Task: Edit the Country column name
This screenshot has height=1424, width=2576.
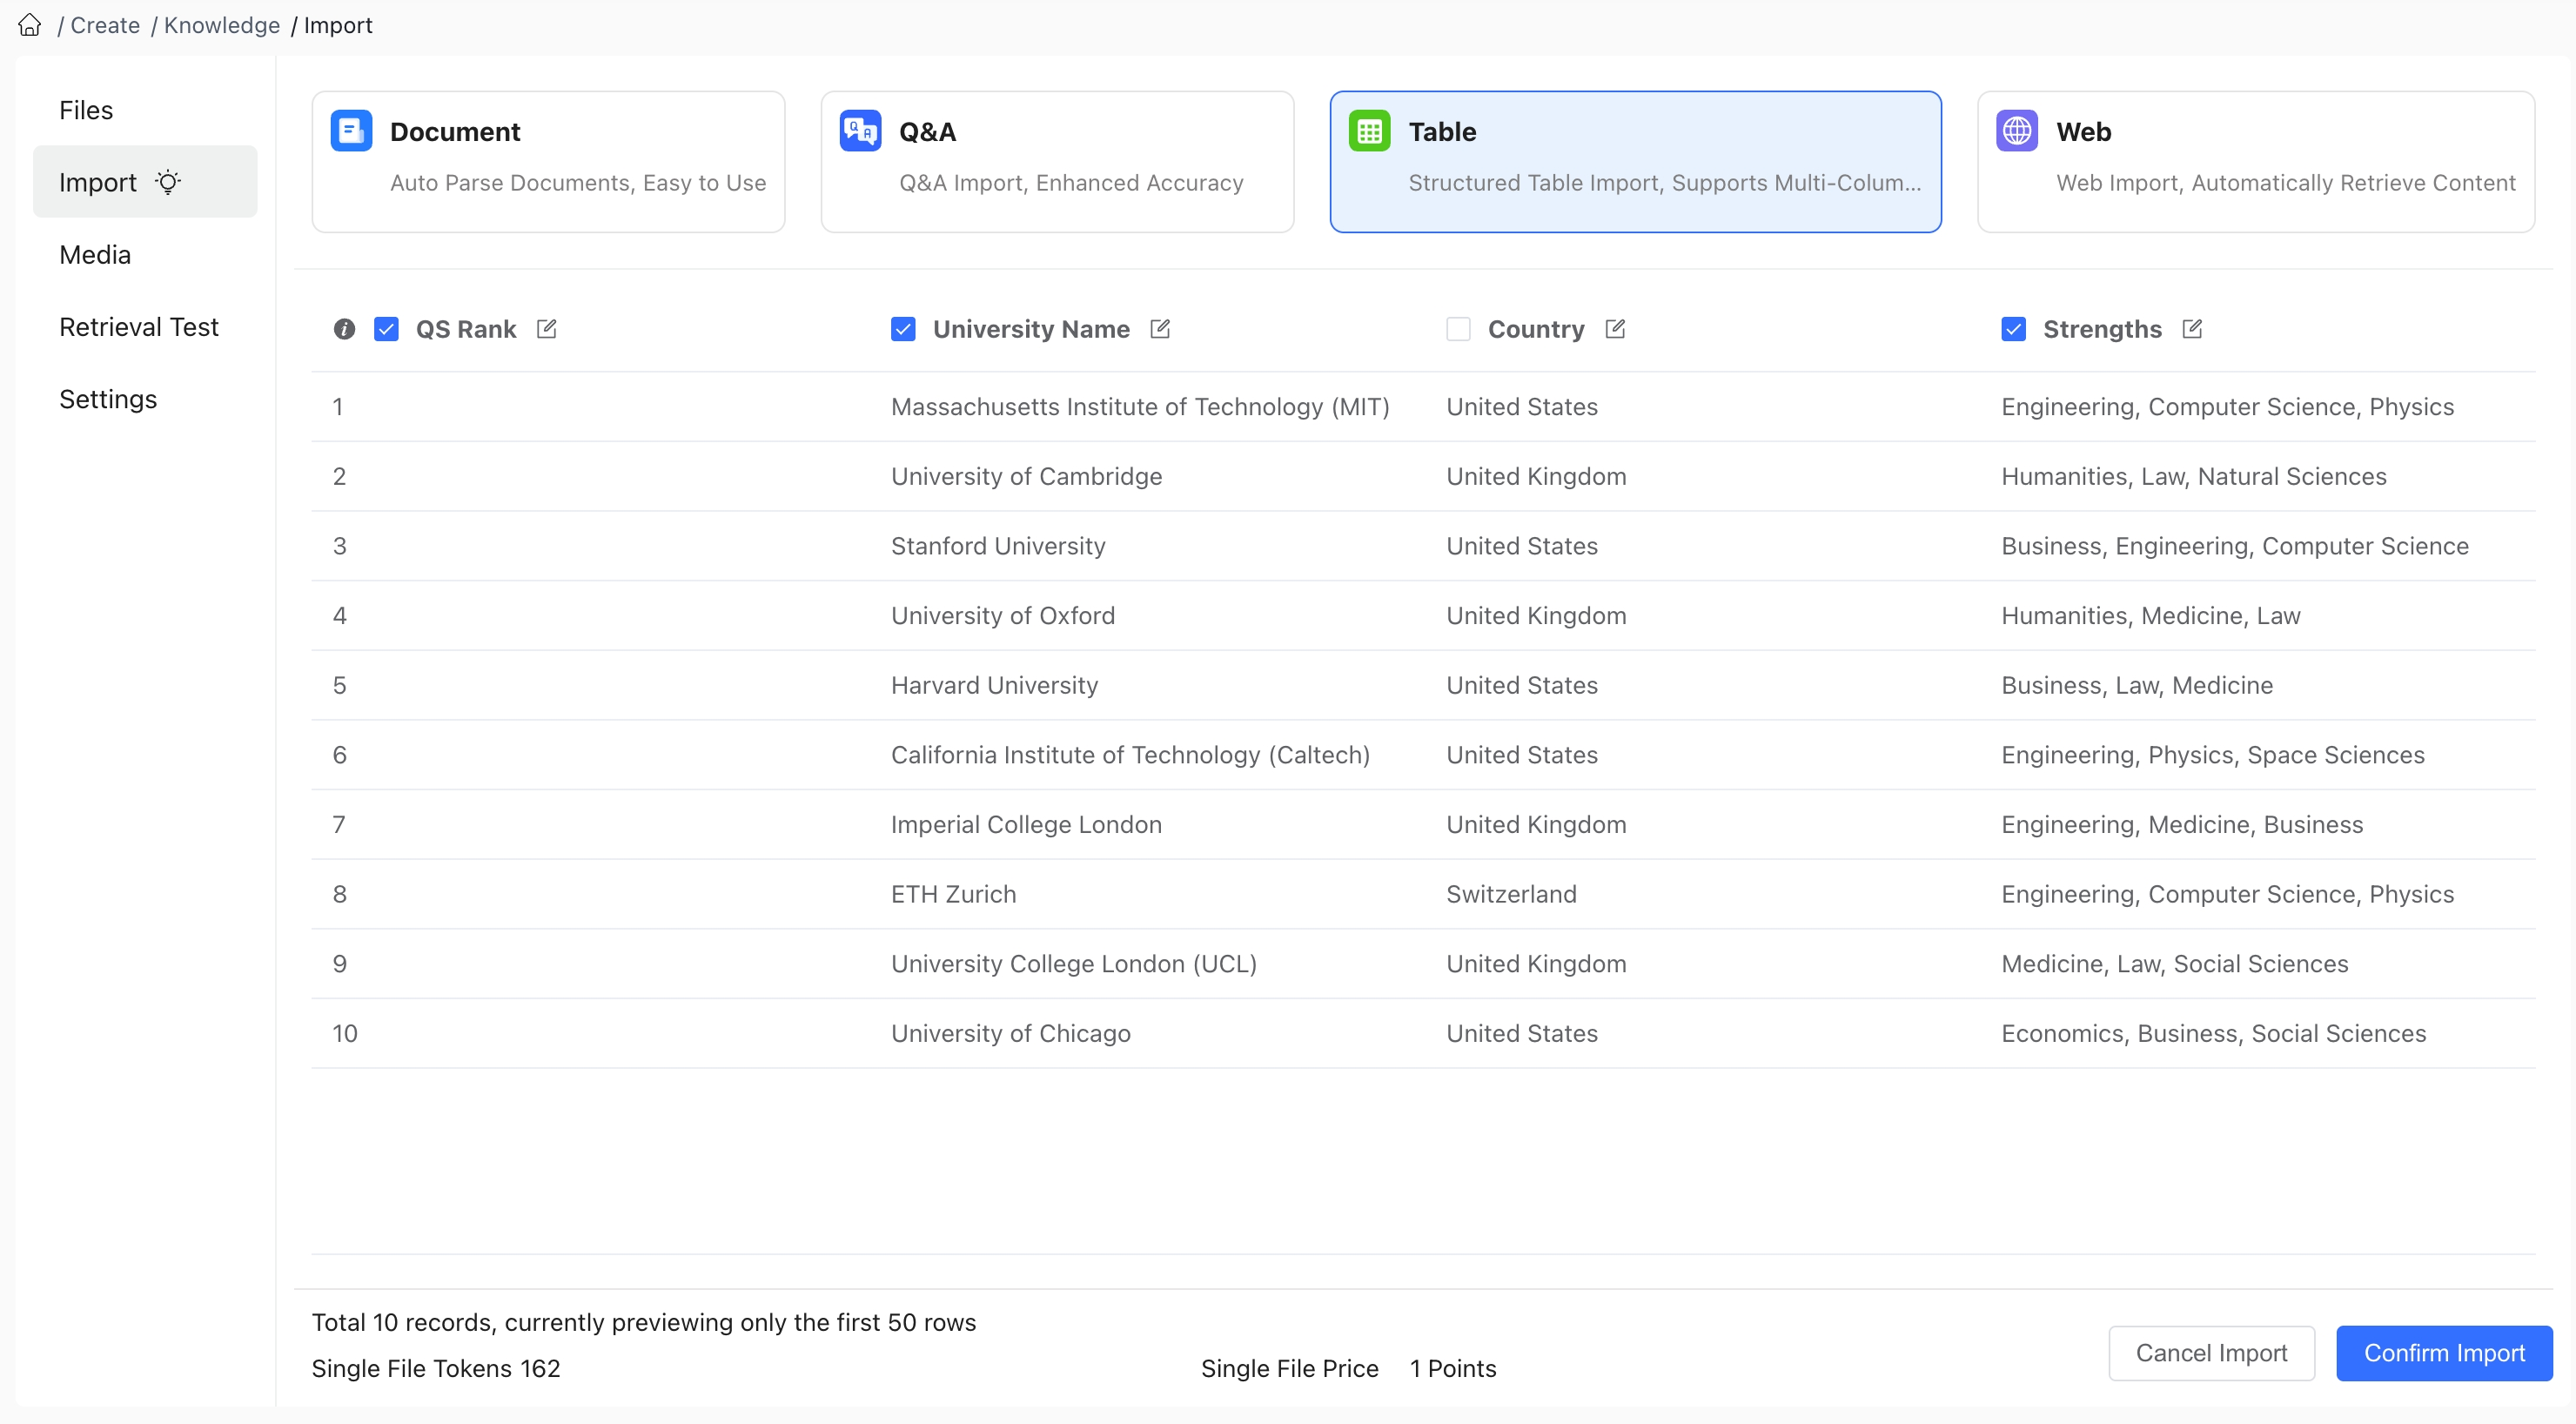Action: [1615, 328]
